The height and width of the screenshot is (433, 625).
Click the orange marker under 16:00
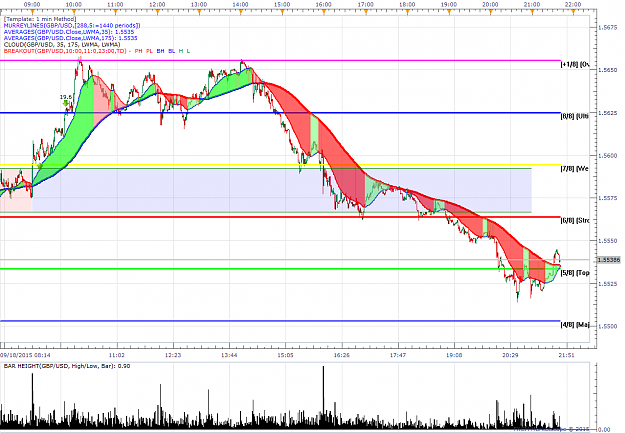coord(324,13)
